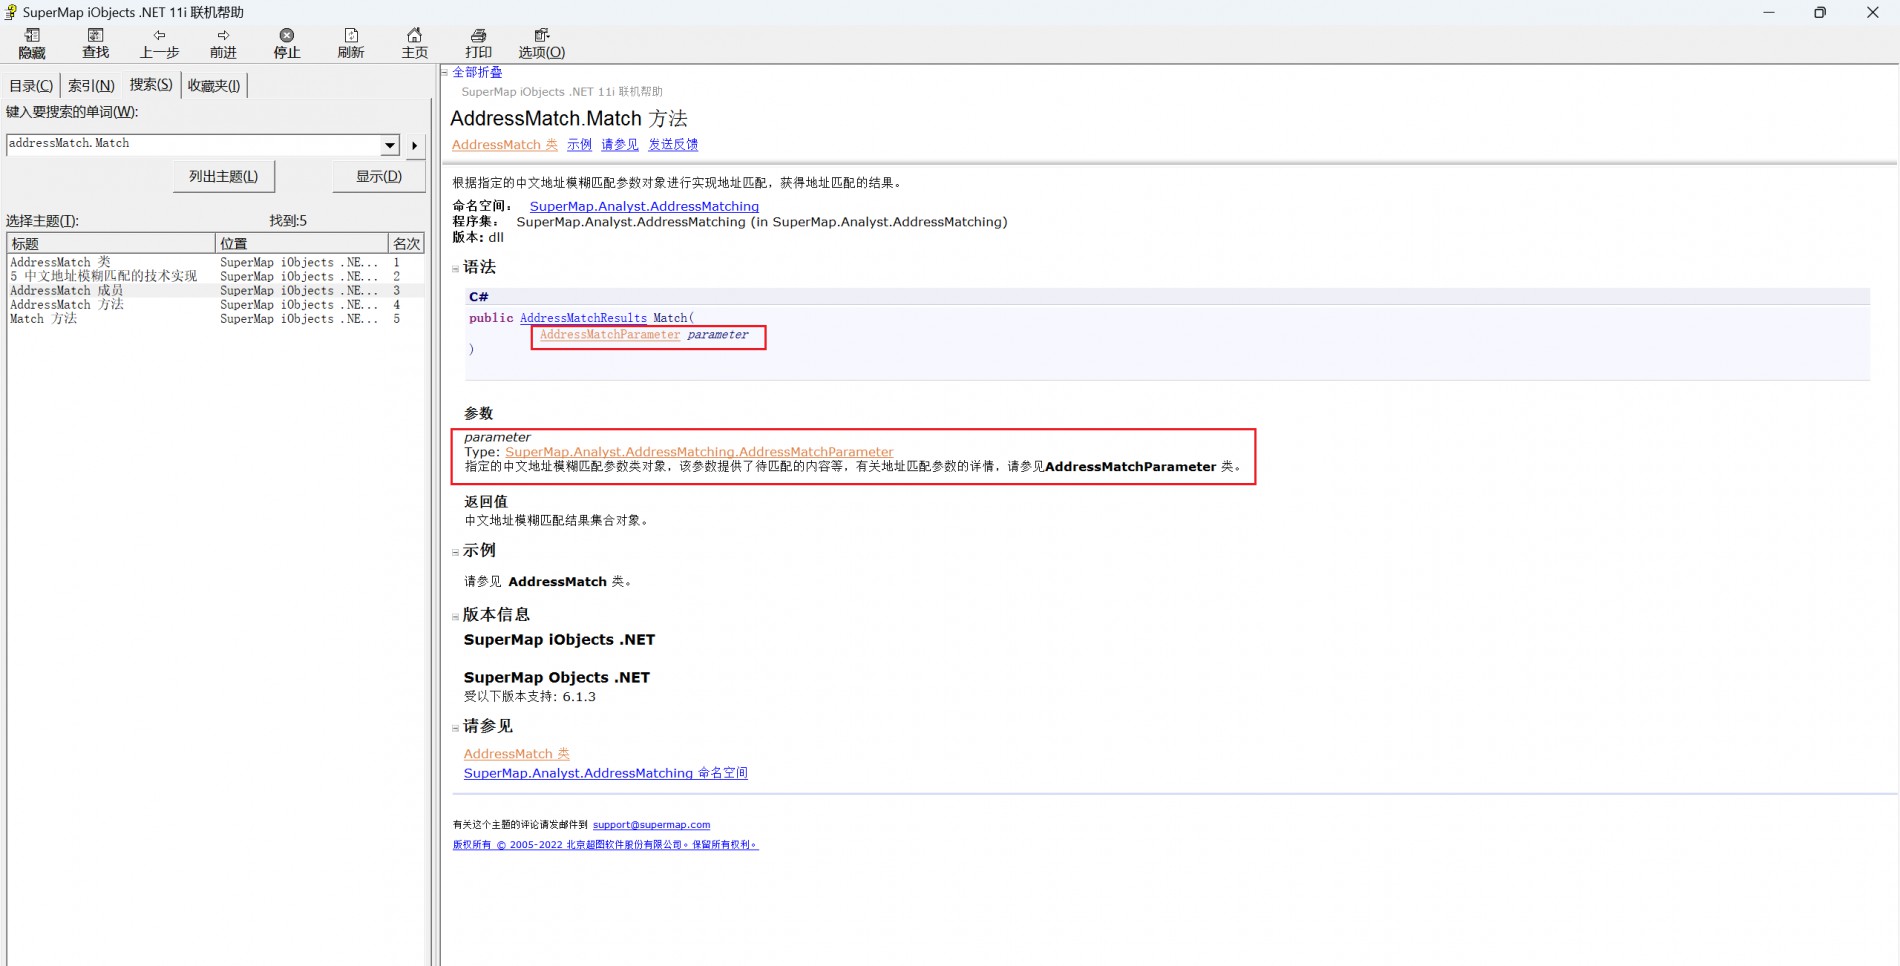
Task: Switch to the 索引(N) tab
Action: pos(91,86)
